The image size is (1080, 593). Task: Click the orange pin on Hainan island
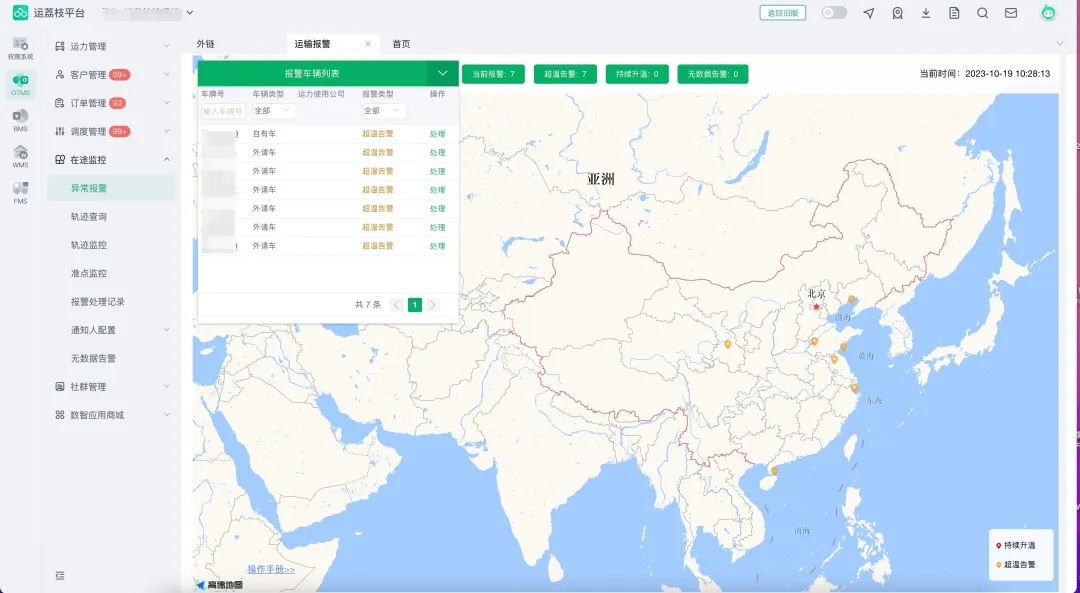(x=774, y=471)
